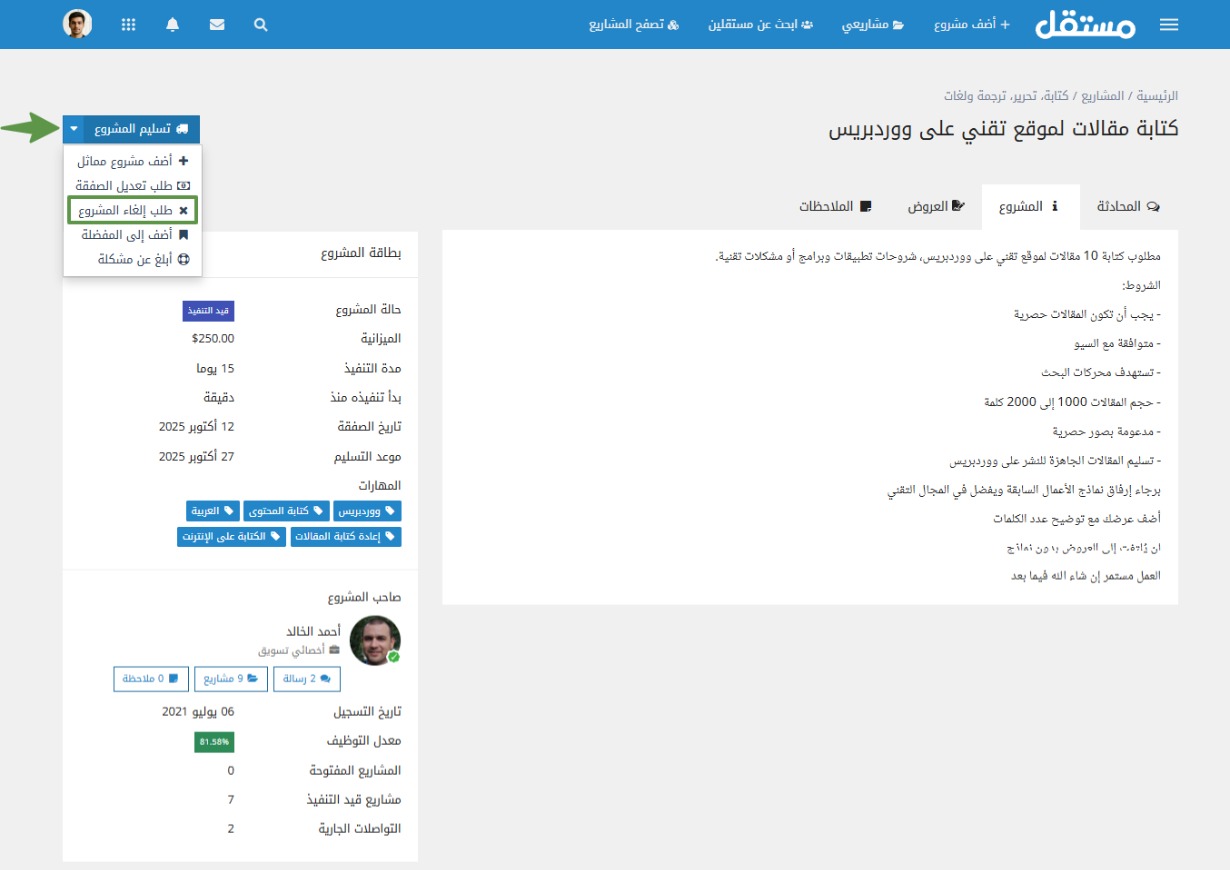This screenshot has height=870, width=1230.
Task: Click the user profile avatar in header
Action: tap(77, 24)
